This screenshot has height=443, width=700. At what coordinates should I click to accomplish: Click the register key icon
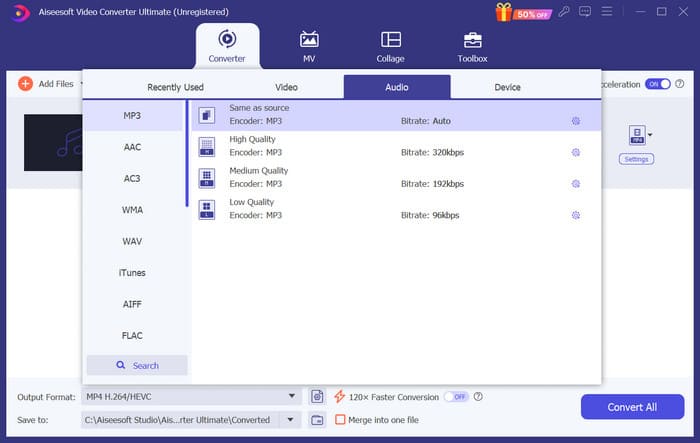pos(565,11)
